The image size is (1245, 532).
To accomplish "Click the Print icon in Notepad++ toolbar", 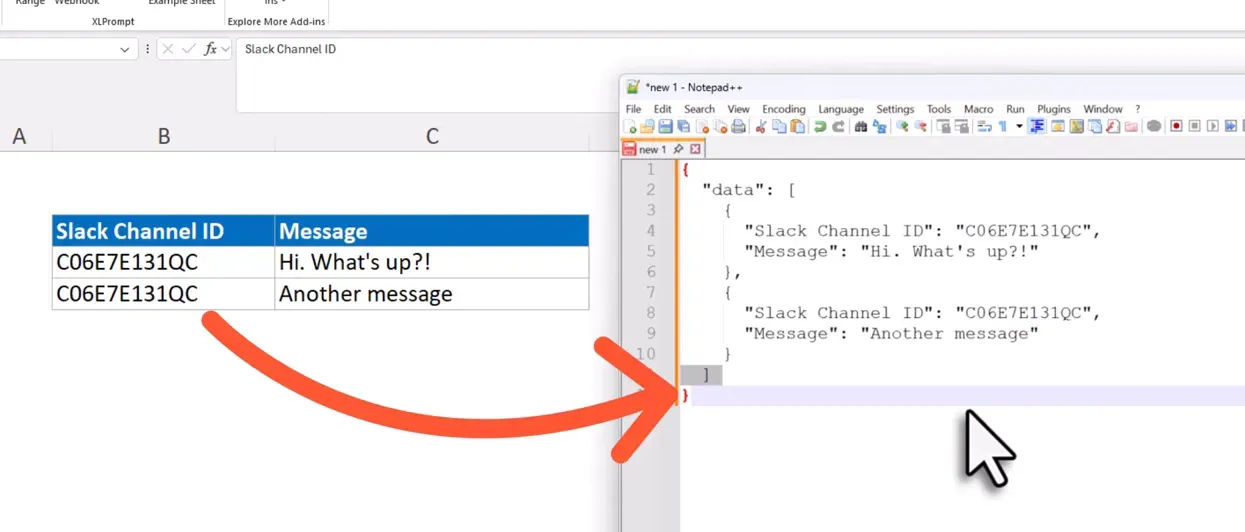I will pos(738,126).
